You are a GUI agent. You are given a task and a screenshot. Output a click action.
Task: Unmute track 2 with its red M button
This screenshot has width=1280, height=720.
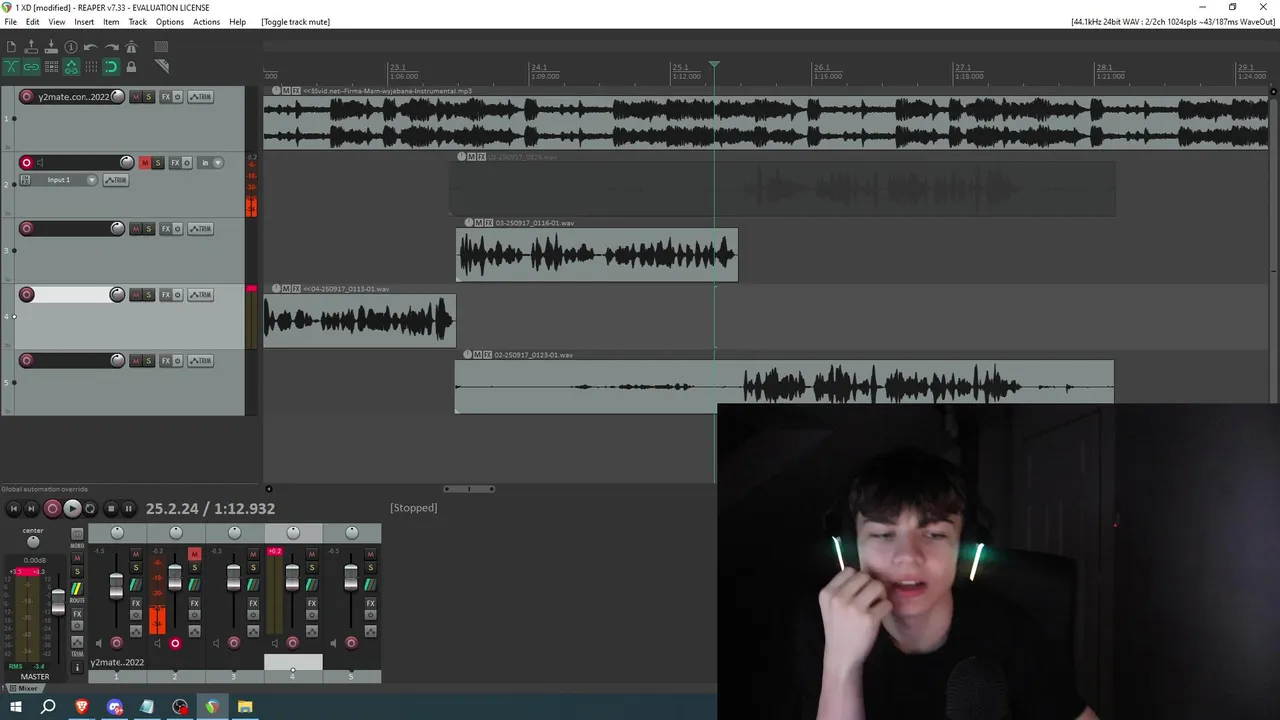click(145, 163)
